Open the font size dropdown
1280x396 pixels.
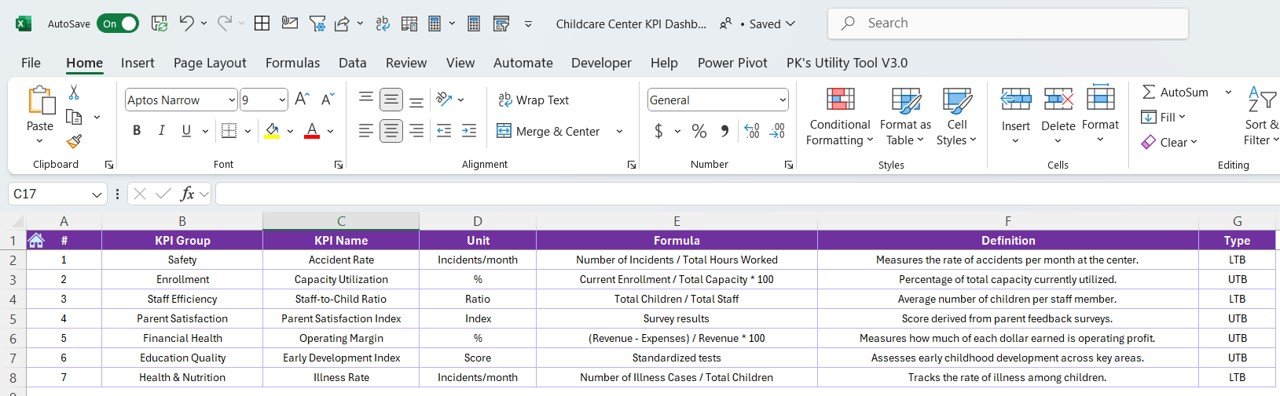click(281, 100)
